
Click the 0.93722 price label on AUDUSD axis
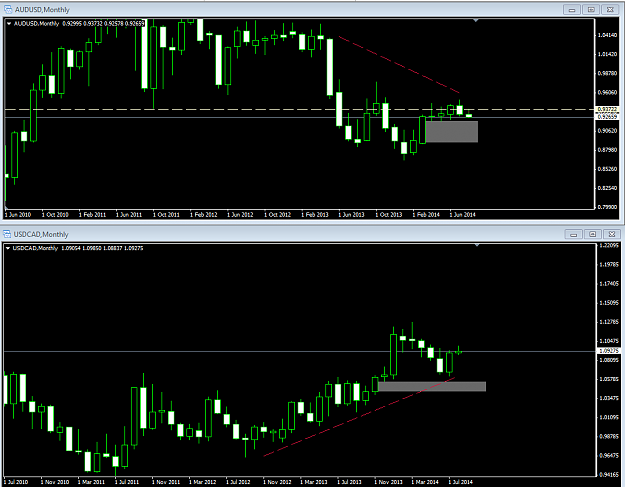click(x=607, y=109)
